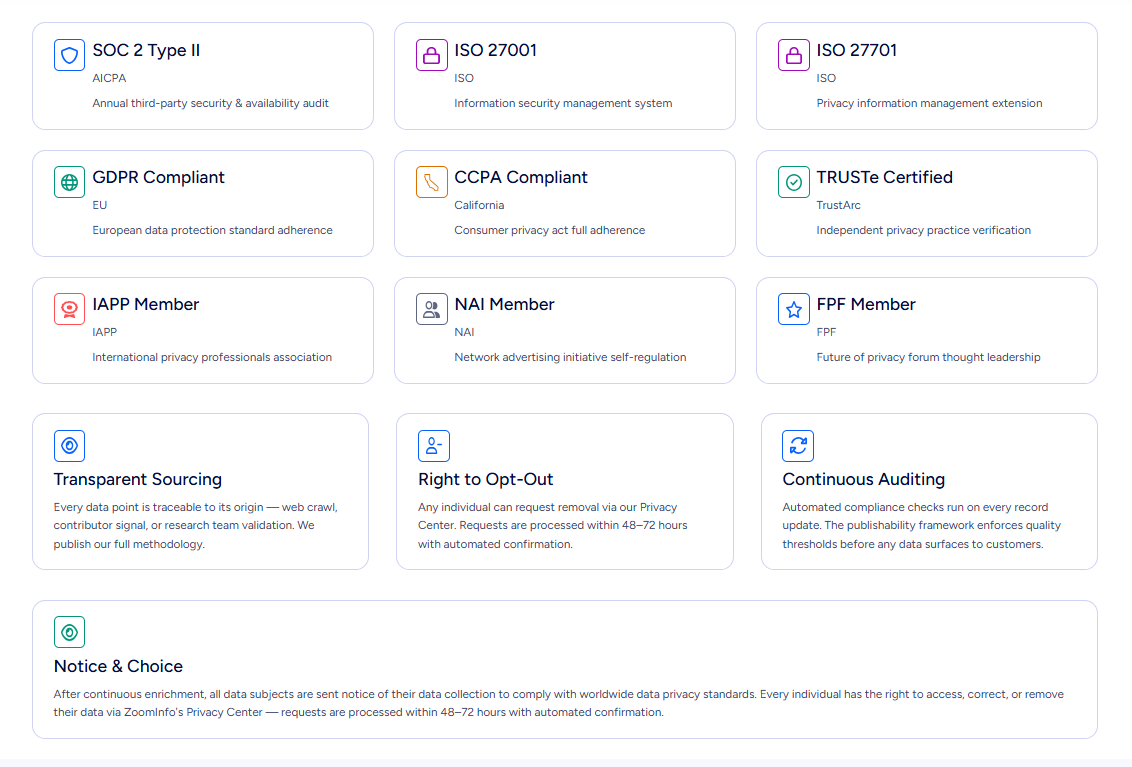Click the Transparent Sourcing eye icon
The height and width of the screenshot is (767, 1132).
[69, 446]
